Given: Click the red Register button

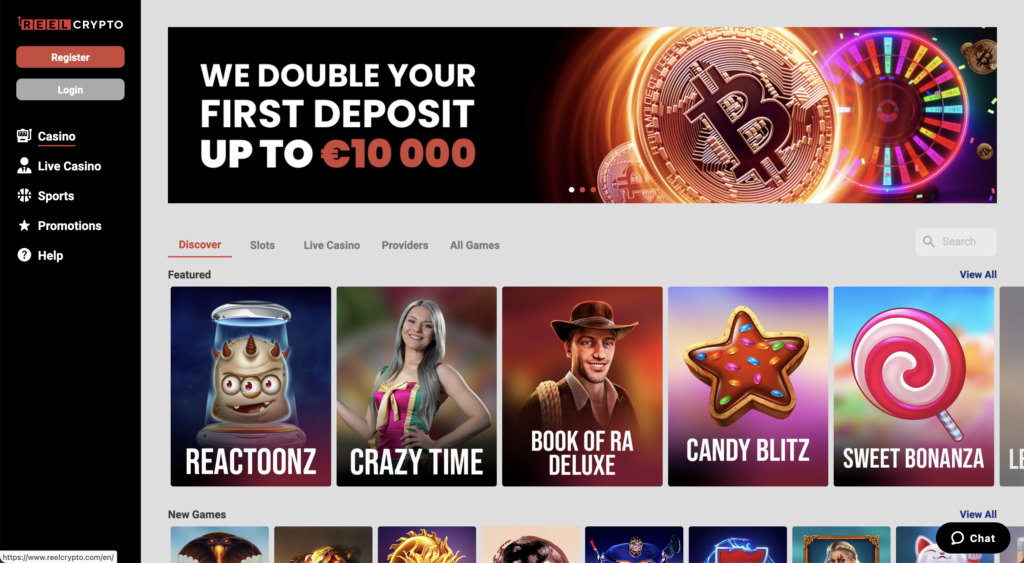Looking at the screenshot, I should pos(71,57).
